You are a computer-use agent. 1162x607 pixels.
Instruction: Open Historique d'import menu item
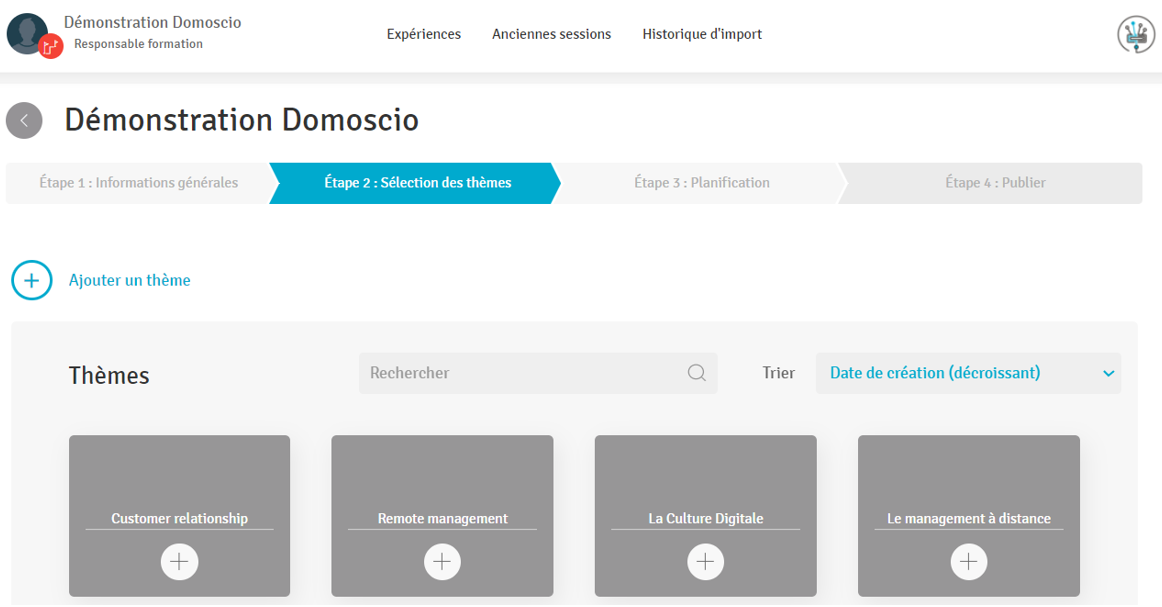tap(702, 34)
